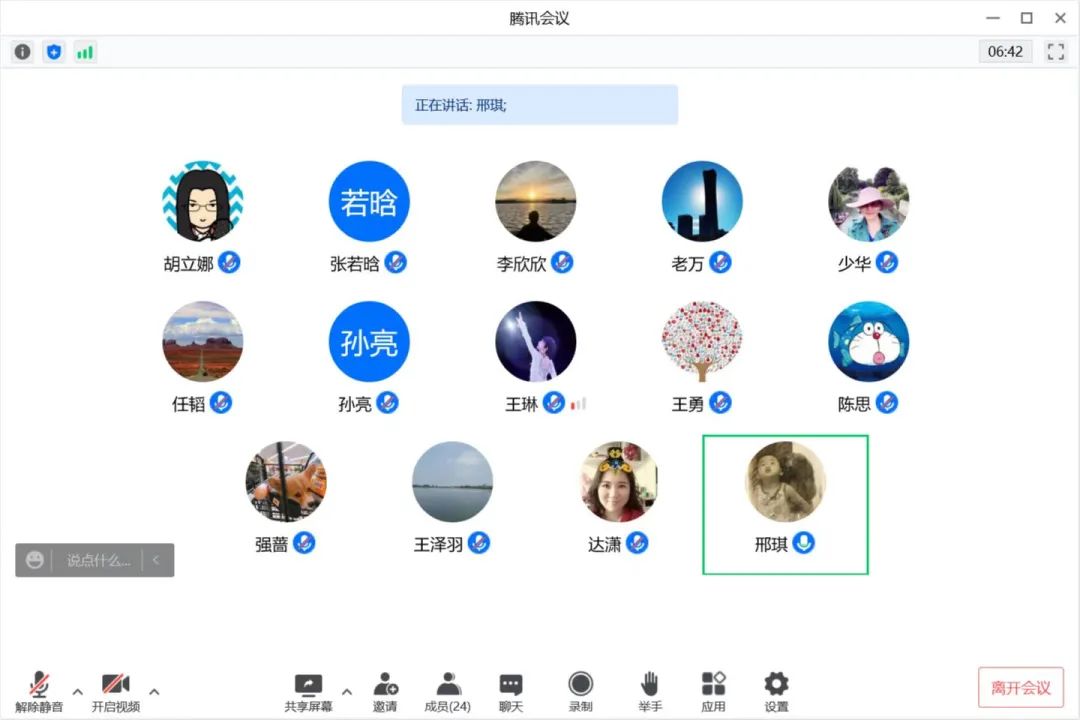Select 胡立娜's avatar
The height and width of the screenshot is (720, 1080).
click(202, 201)
